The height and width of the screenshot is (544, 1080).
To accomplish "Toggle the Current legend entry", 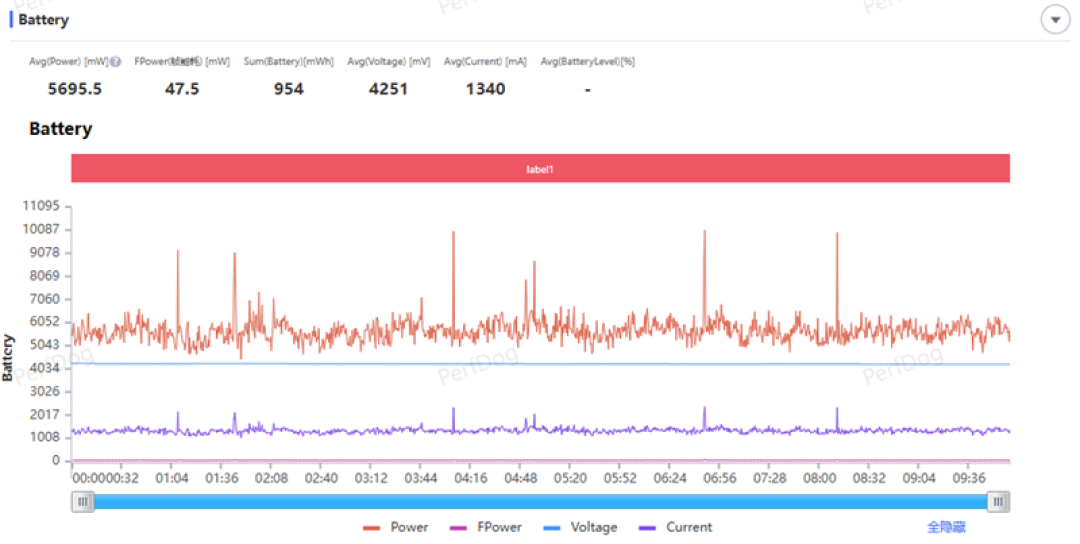I will click(676, 527).
